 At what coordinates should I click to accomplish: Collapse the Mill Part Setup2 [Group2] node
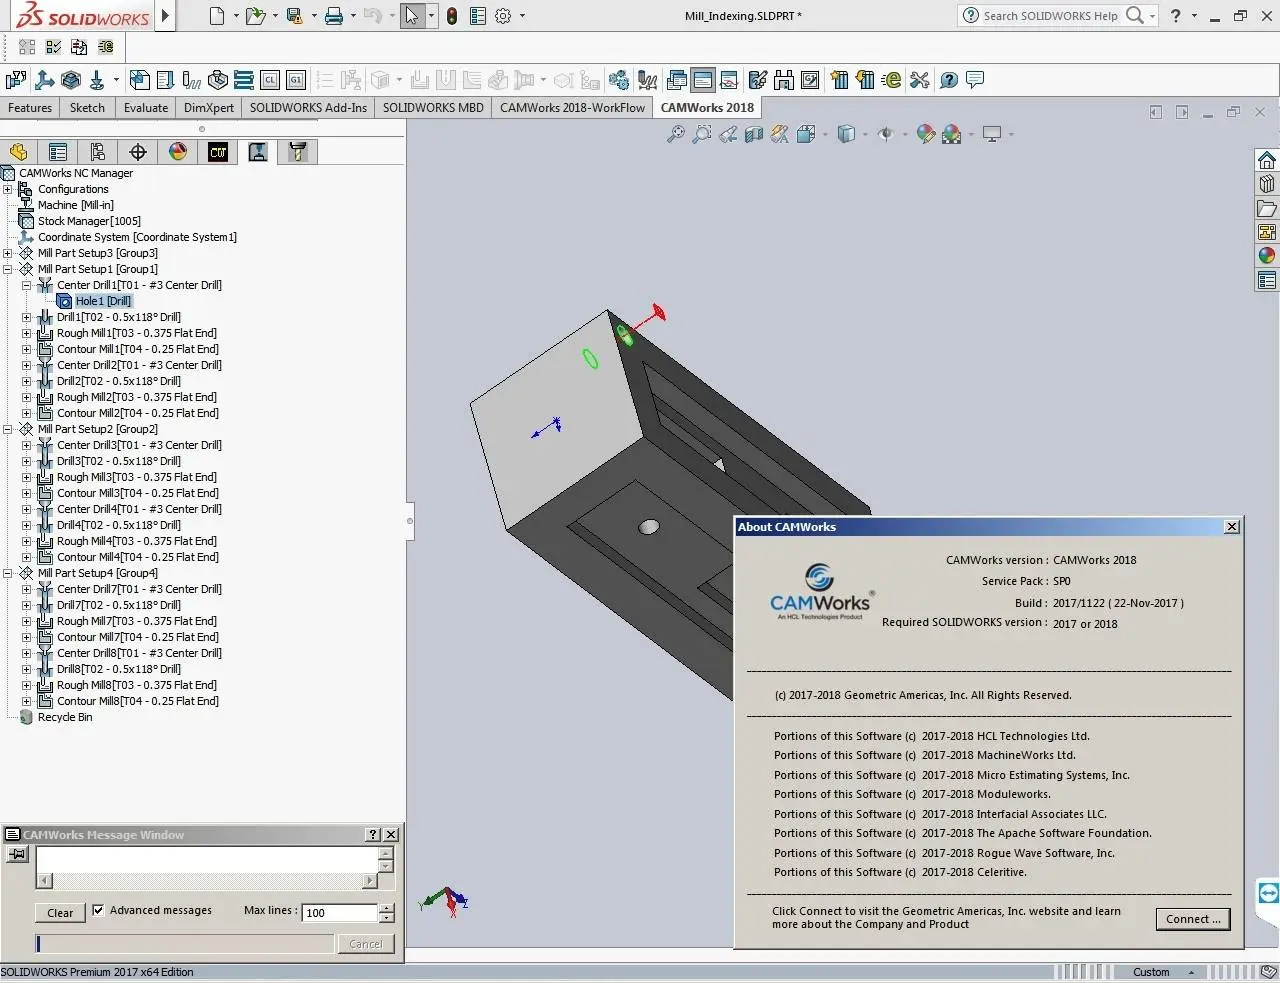click(x=8, y=429)
